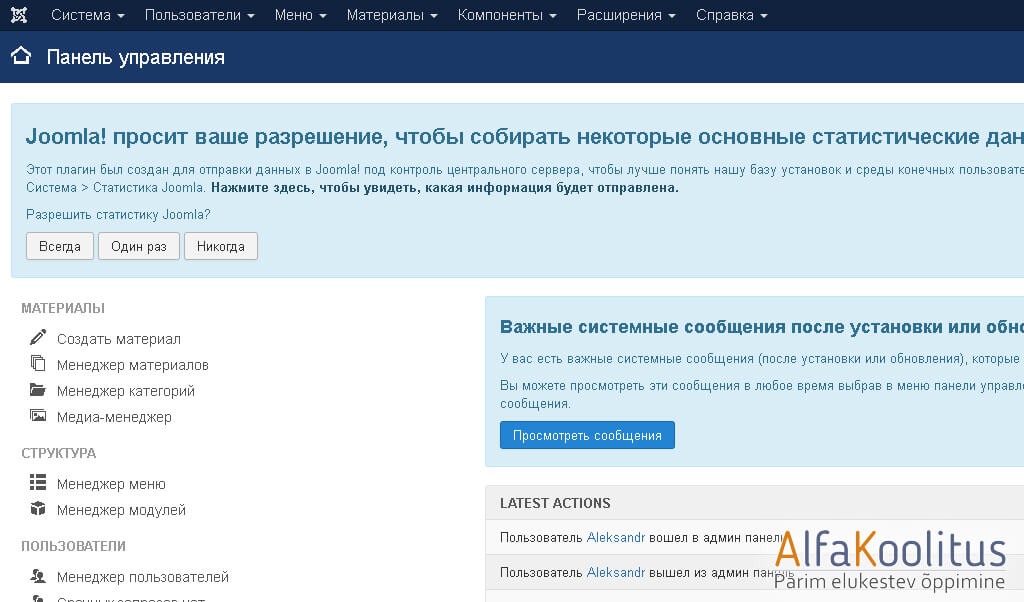The image size is (1024, 602).
Task: Click the ПОЛЬЗОВАТЕЛИ section heading
Action: click(73, 546)
